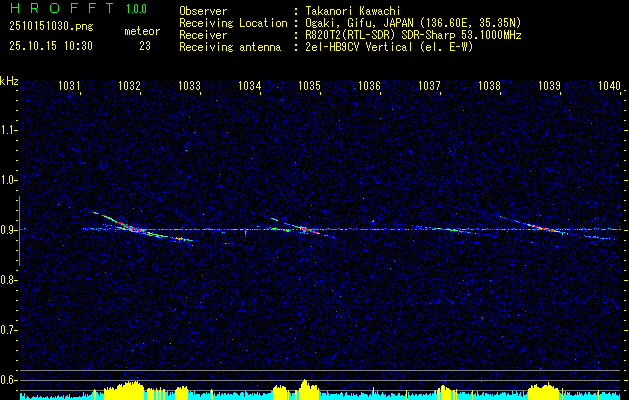Screen dimensions: 629x400
Task: Click the kHz axis unit label
Action: 9,81
